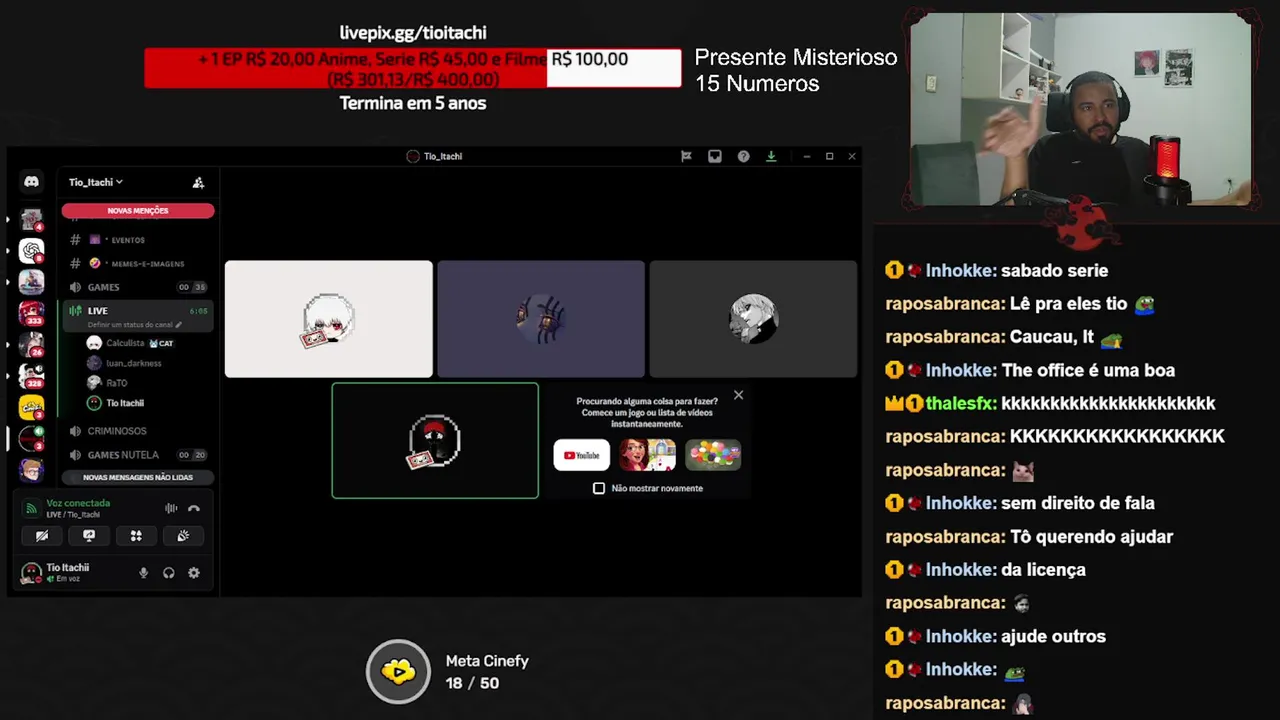
Task: Click the Cinefy goal round icon
Action: coord(398,671)
